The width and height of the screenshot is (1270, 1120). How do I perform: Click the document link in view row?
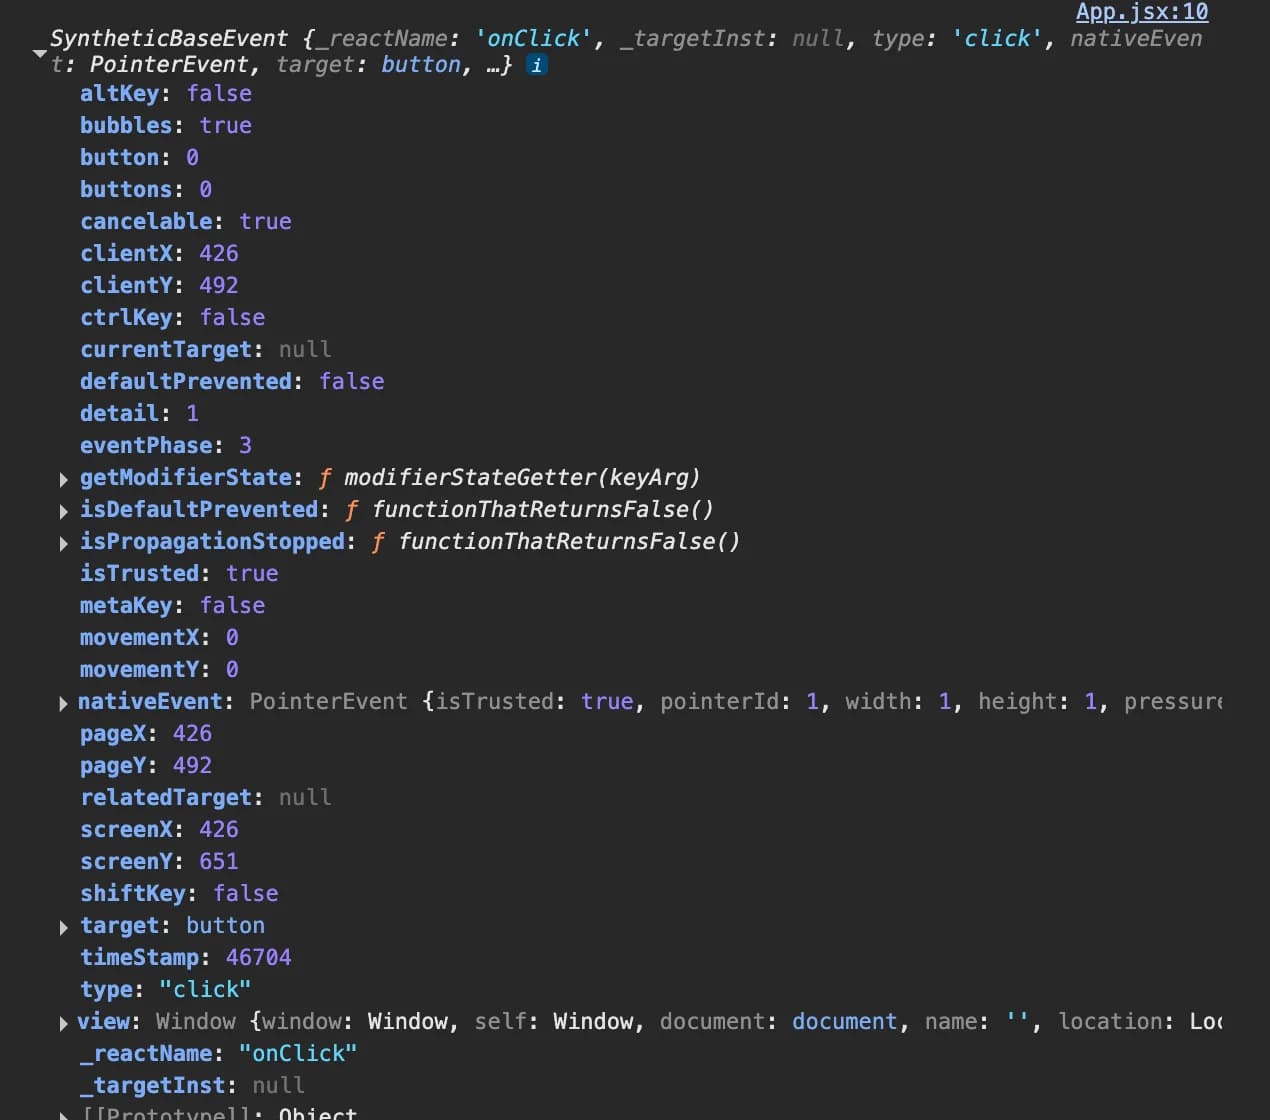click(x=844, y=1022)
